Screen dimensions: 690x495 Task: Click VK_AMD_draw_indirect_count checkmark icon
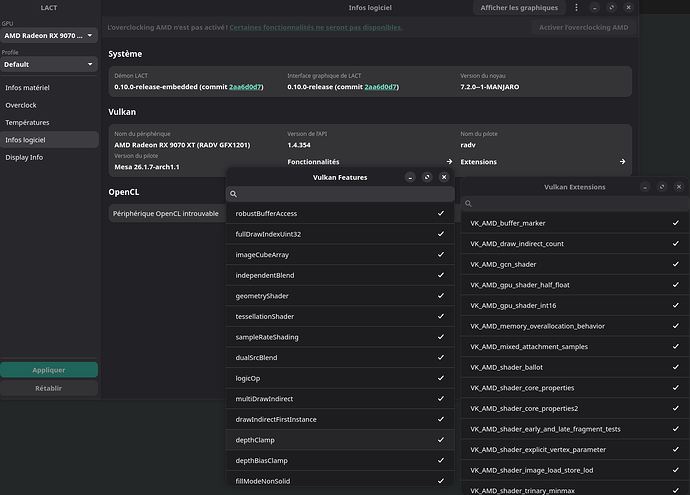tap(675, 243)
